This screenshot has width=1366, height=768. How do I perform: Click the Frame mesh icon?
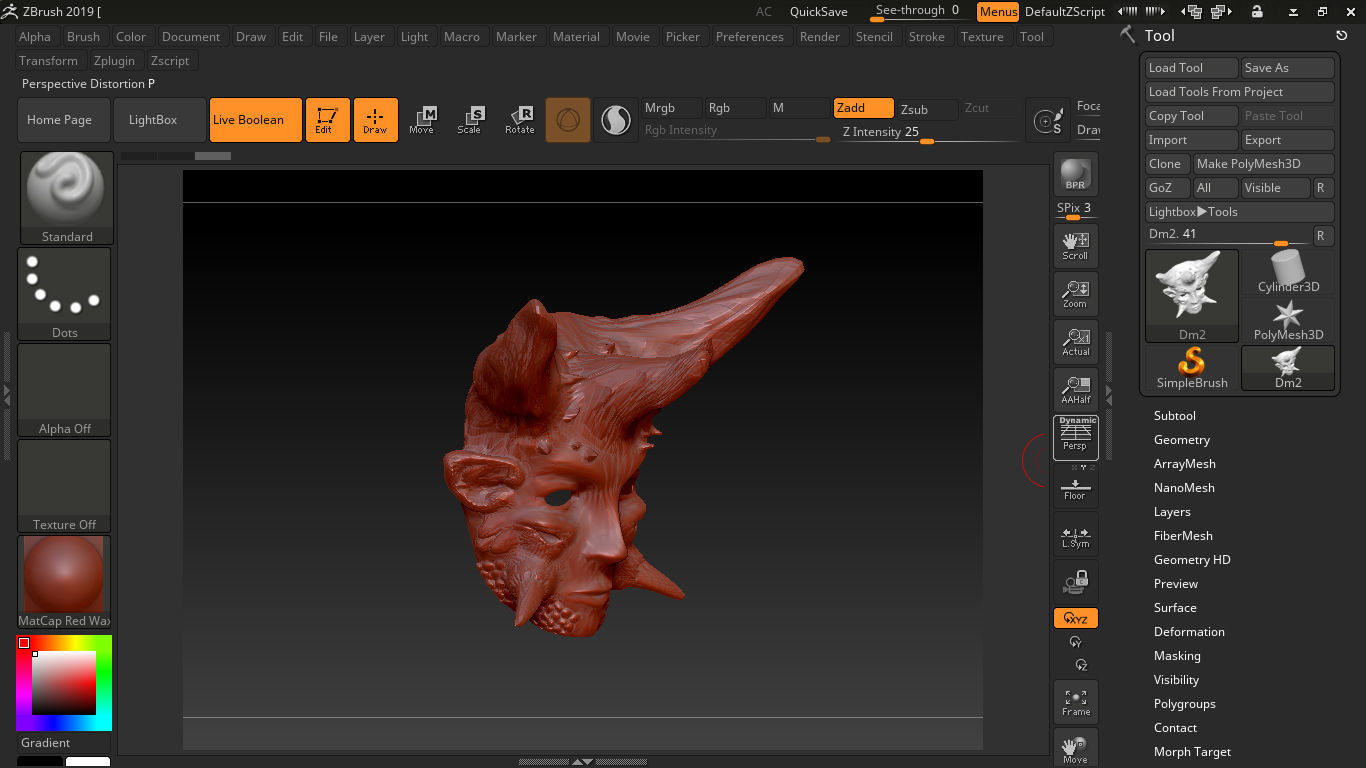click(1075, 702)
